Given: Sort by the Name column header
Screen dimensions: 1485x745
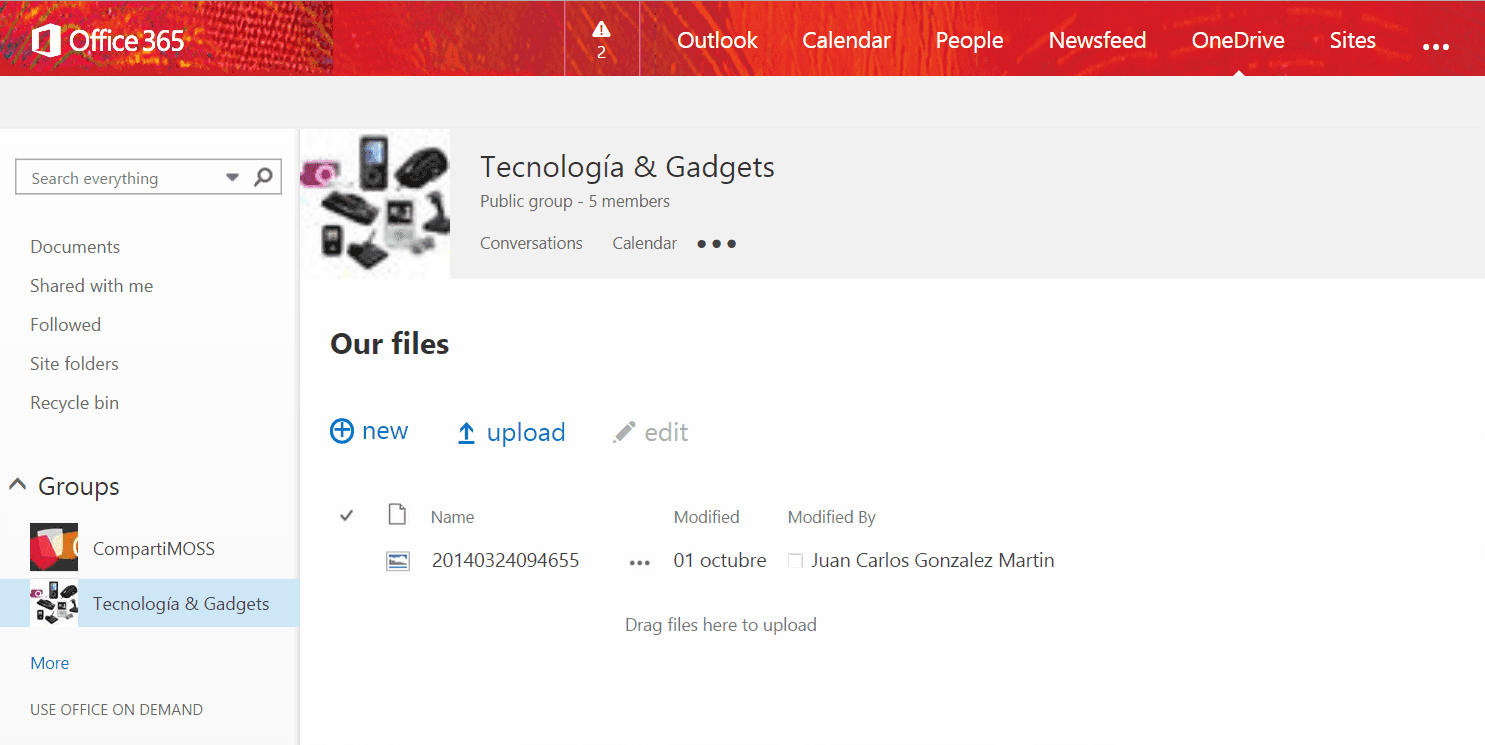Looking at the screenshot, I should (452, 517).
